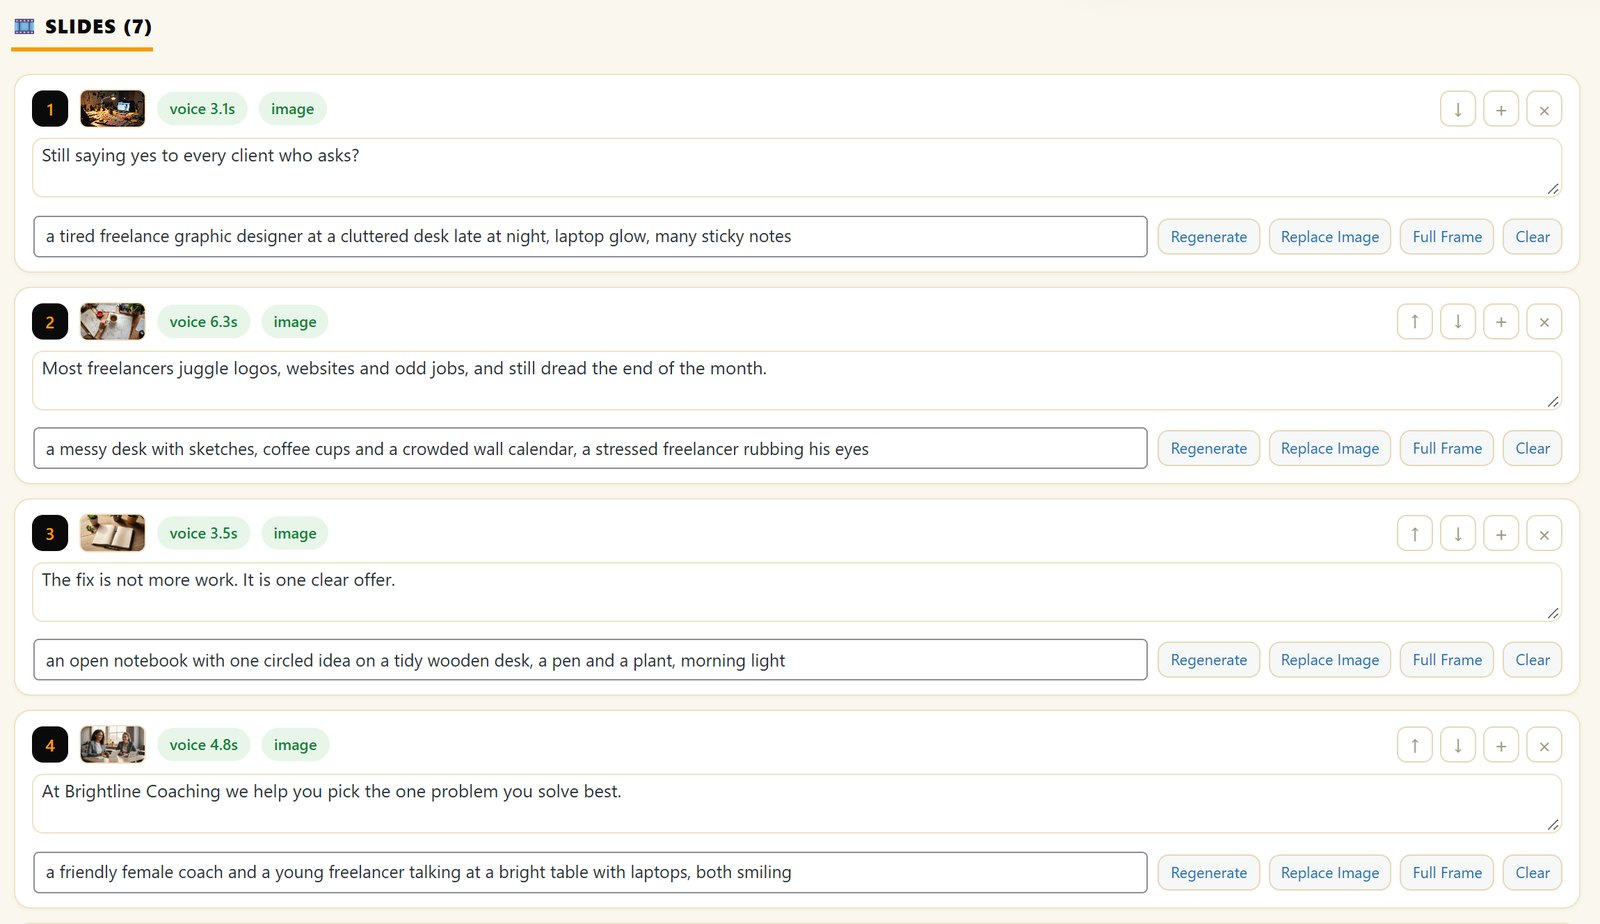Click Full Frame on slide 2
1600x924 pixels.
(1447, 448)
